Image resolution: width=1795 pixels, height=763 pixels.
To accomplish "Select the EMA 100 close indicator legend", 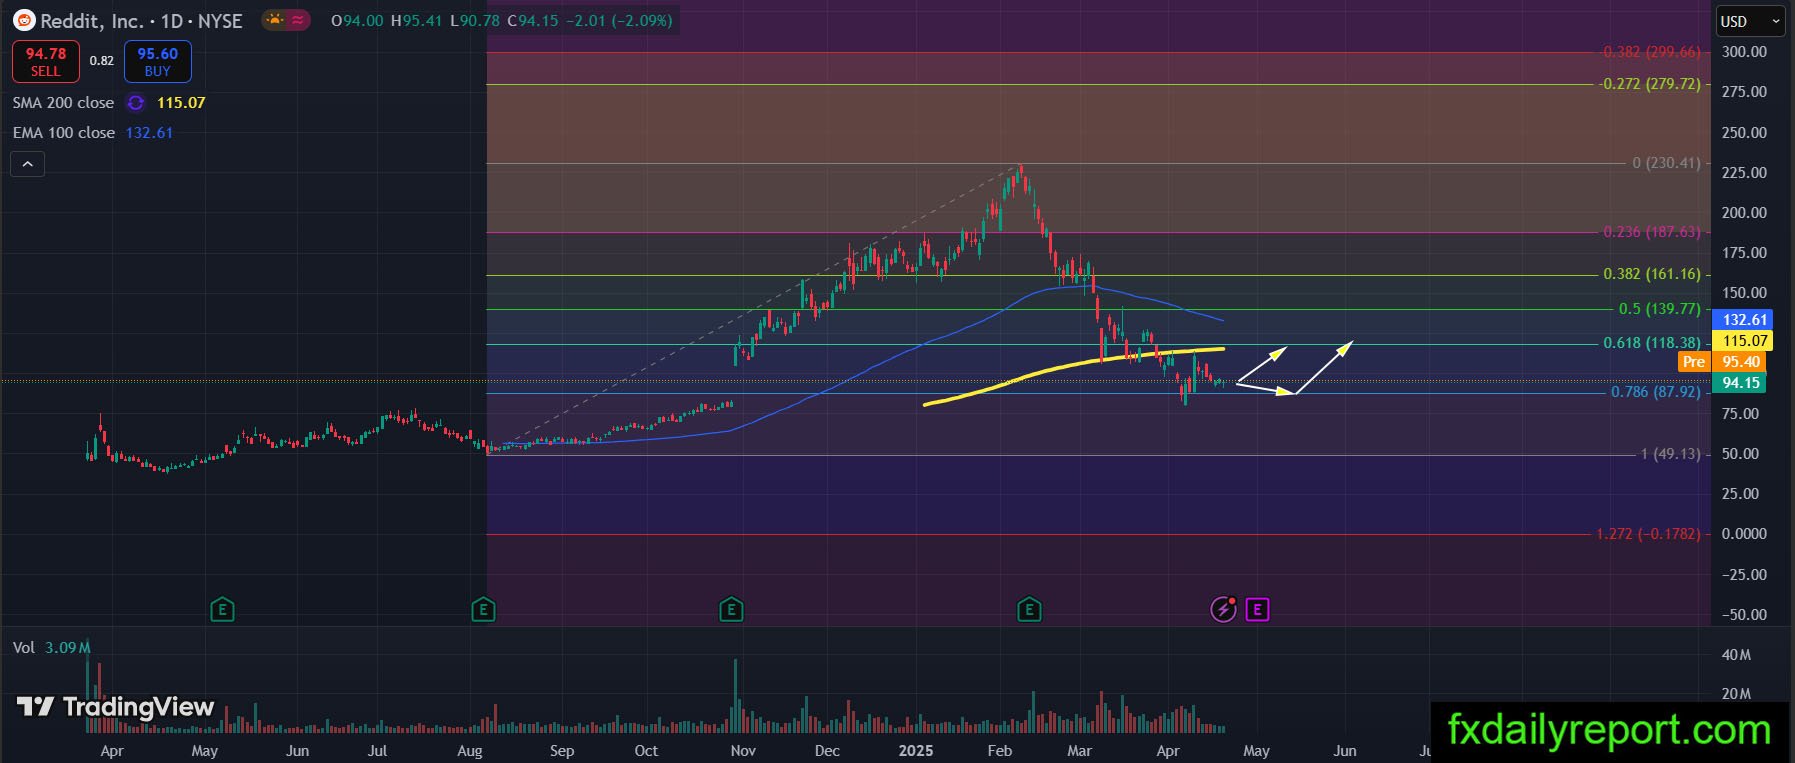I will (64, 133).
